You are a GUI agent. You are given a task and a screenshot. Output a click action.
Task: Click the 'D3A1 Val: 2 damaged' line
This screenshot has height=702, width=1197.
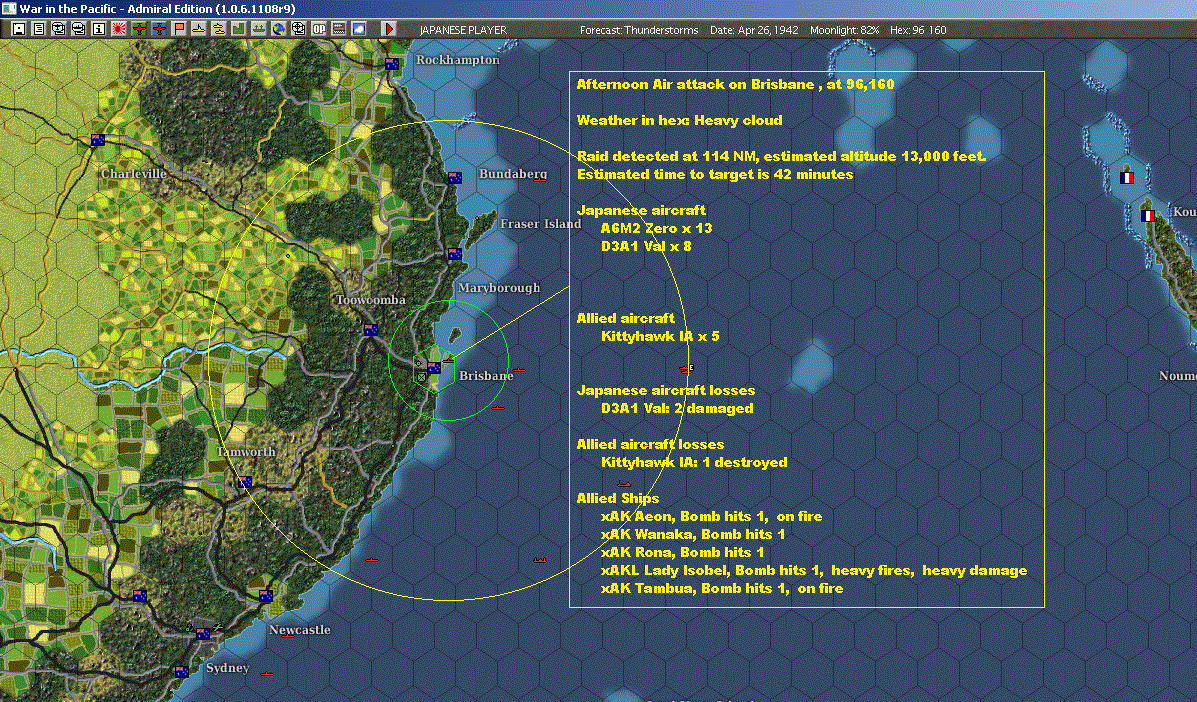pyautogui.click(x=677, y=408)
